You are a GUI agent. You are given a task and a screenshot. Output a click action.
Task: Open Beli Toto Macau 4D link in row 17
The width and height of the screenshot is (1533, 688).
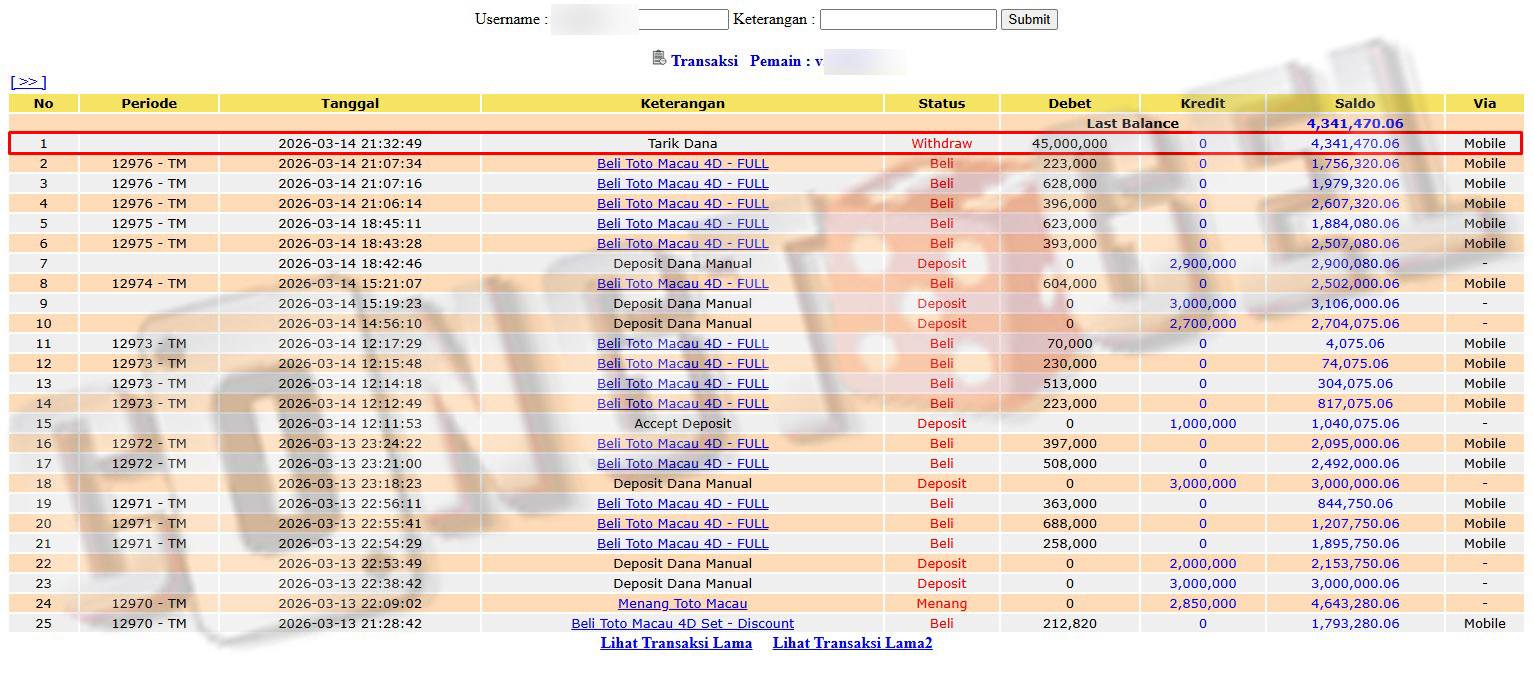682,464
